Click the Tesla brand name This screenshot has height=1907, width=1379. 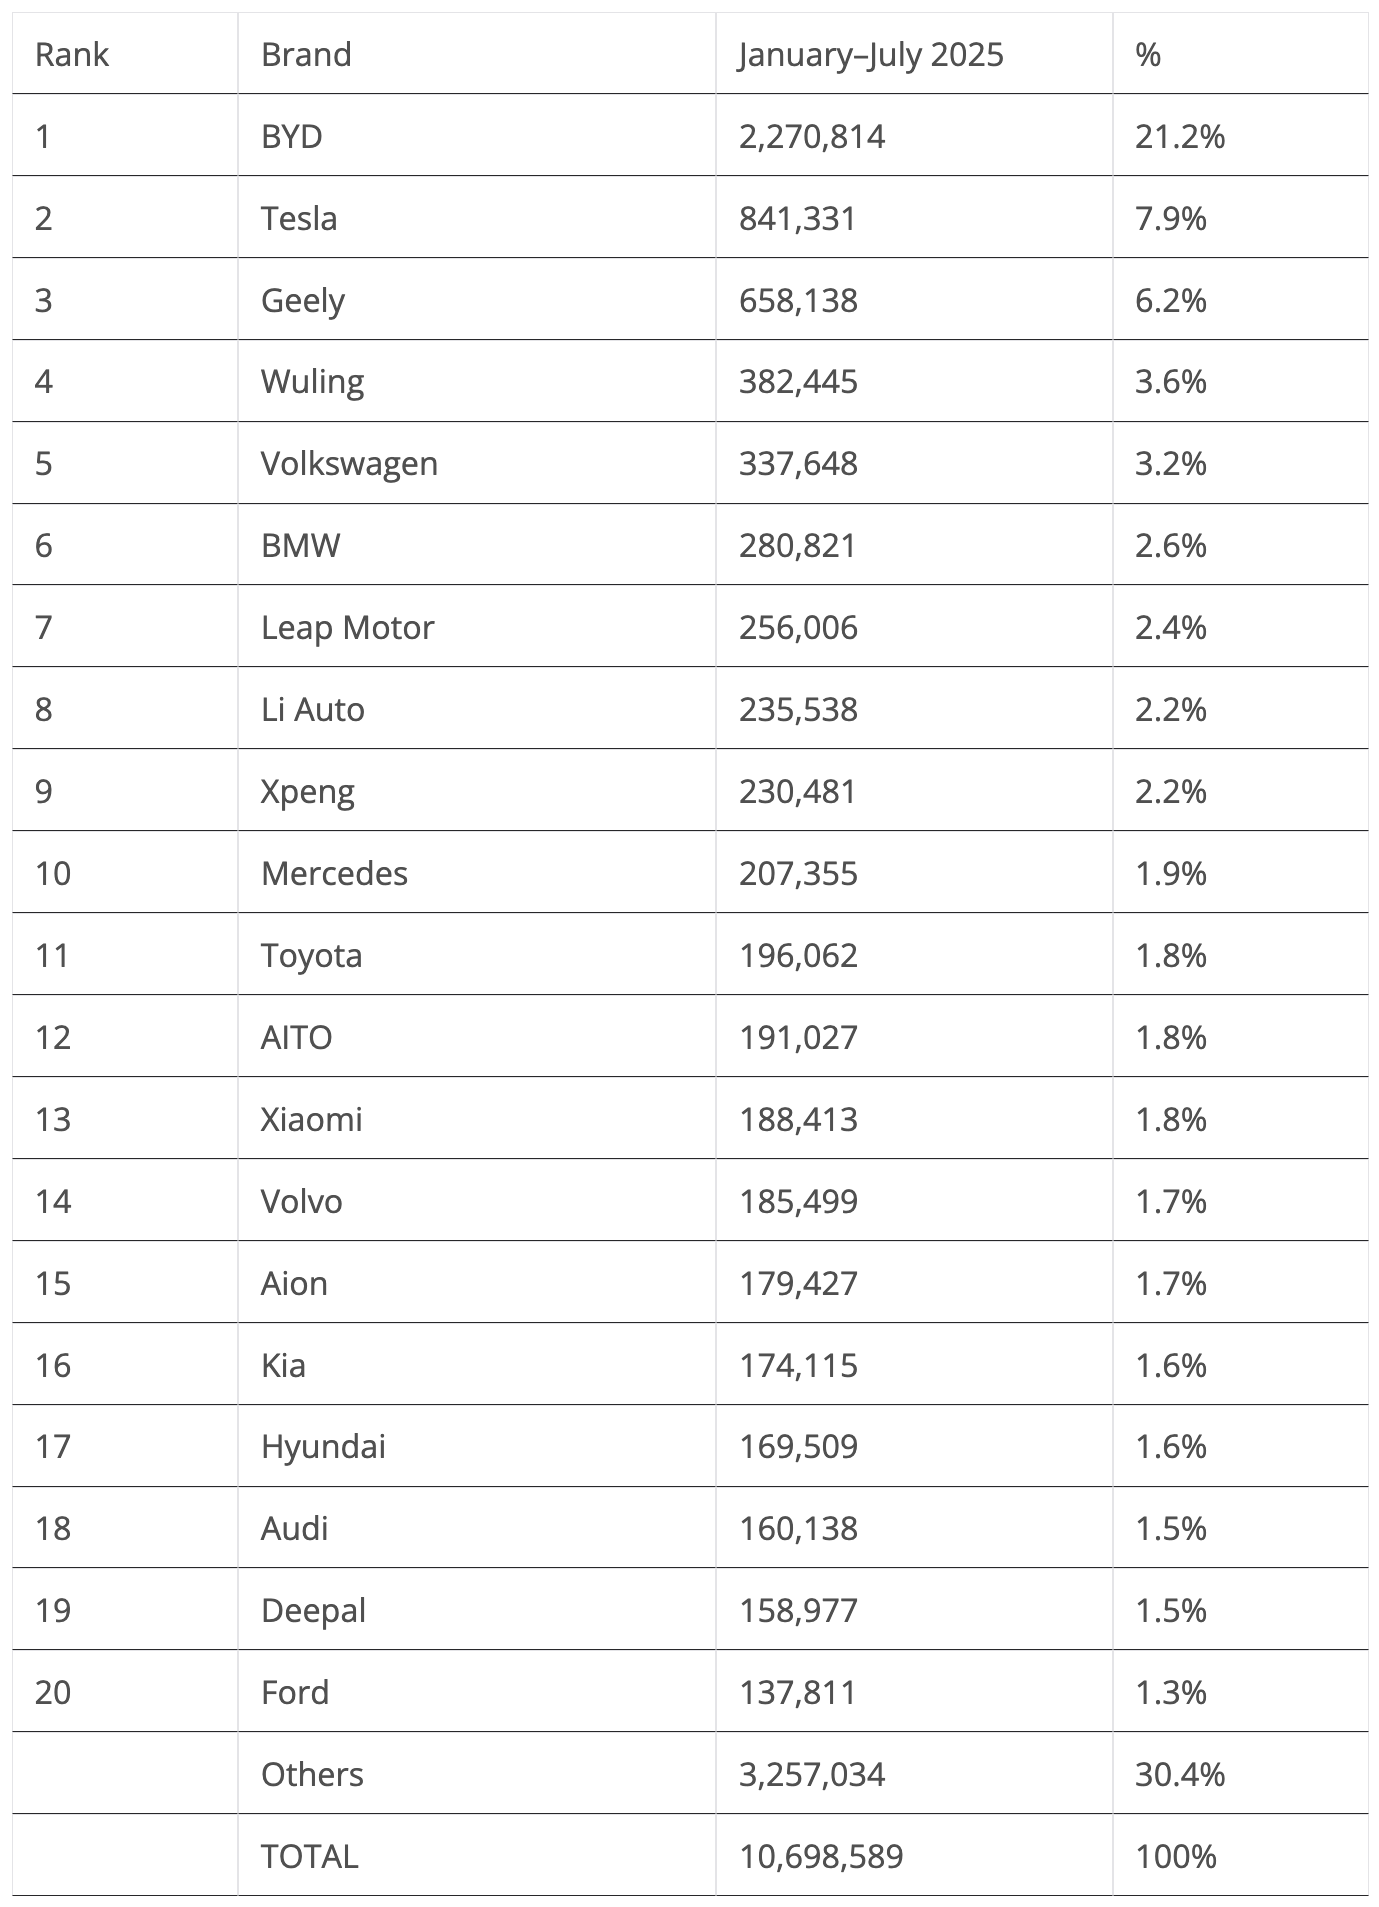coord(299,218)
